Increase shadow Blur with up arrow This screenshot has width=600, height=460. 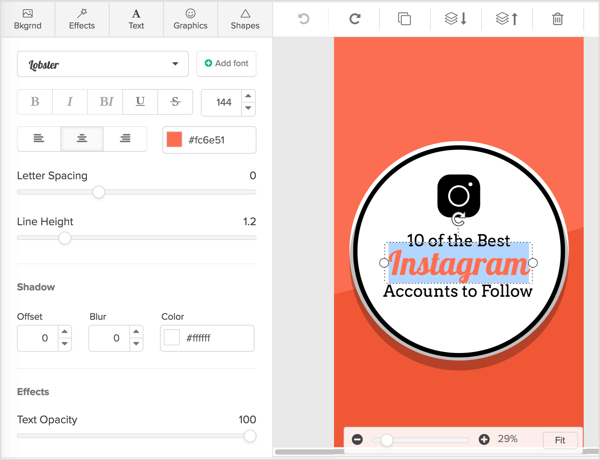[136, 332]
